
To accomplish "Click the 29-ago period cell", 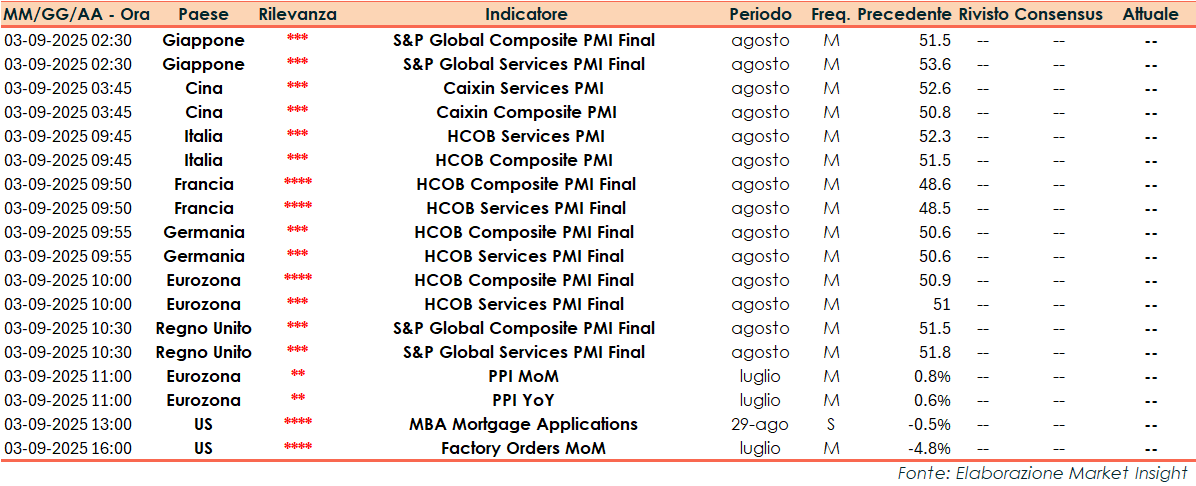I will click(760, 424).
